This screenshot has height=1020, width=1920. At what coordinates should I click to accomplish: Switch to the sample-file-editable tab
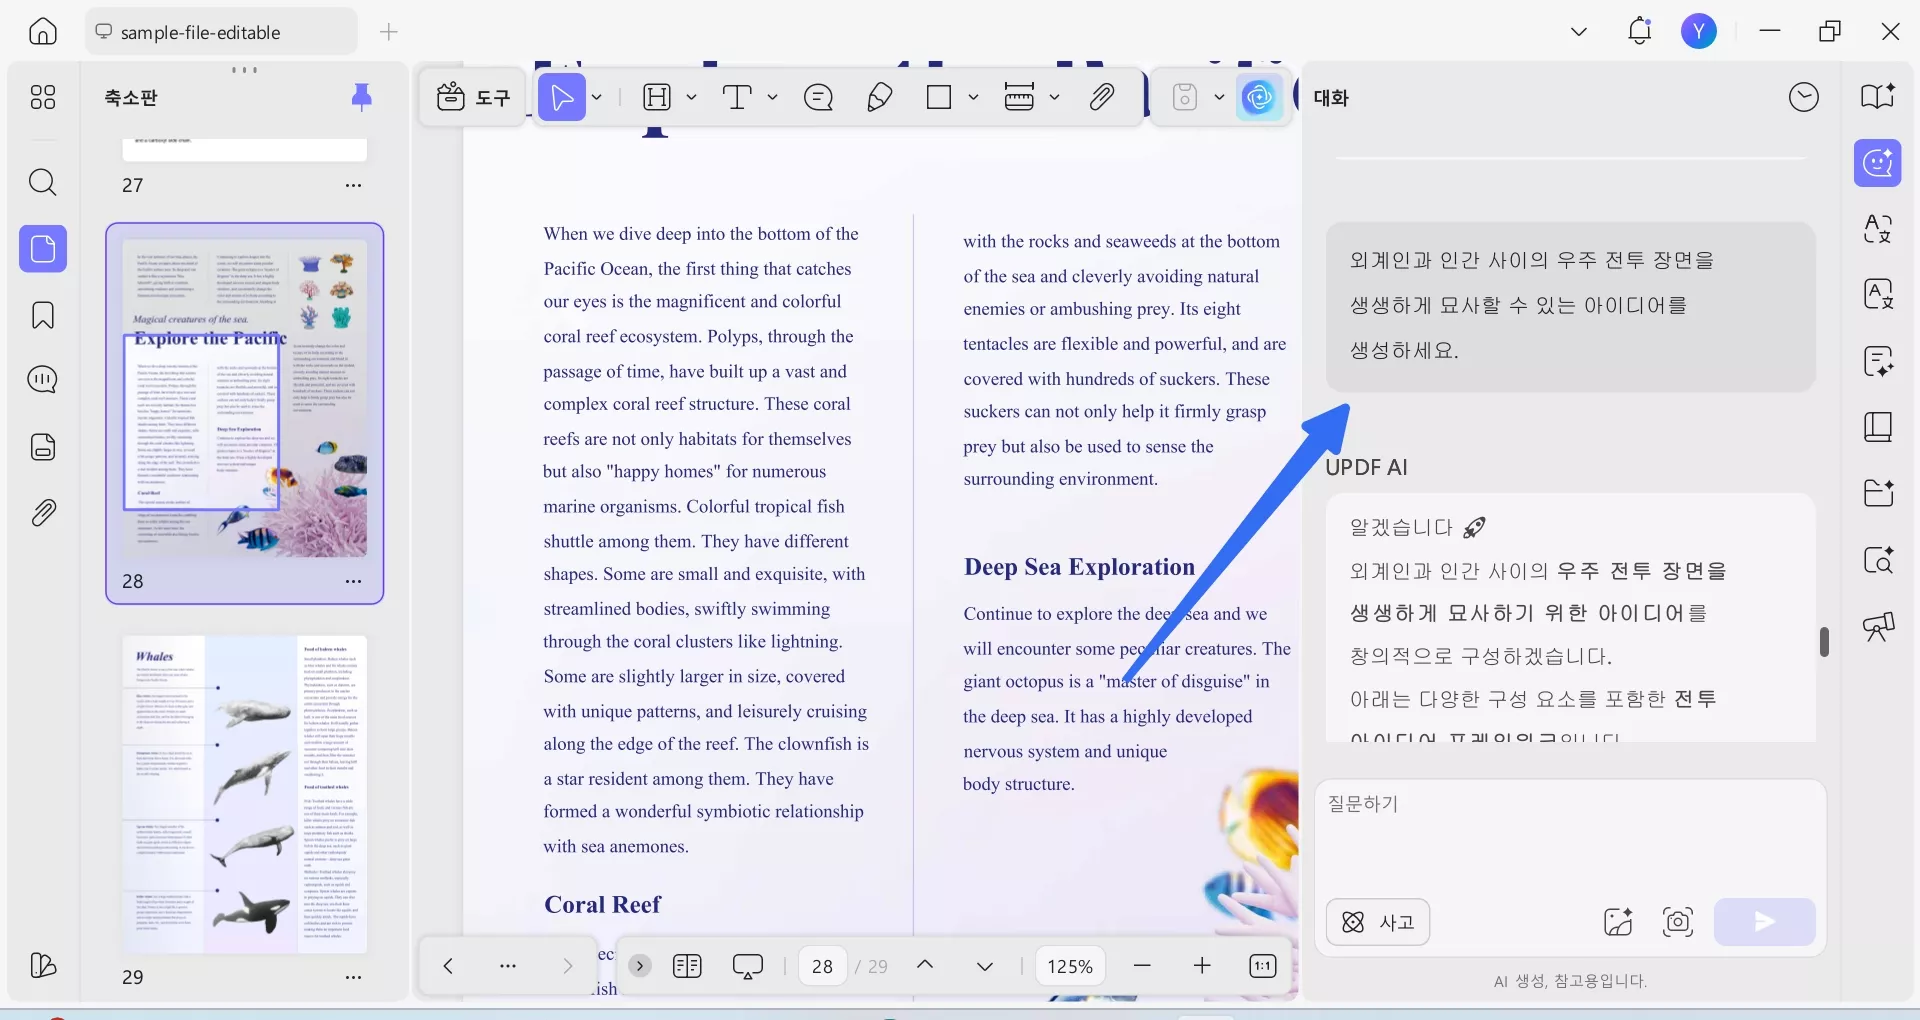click(200, 32)
